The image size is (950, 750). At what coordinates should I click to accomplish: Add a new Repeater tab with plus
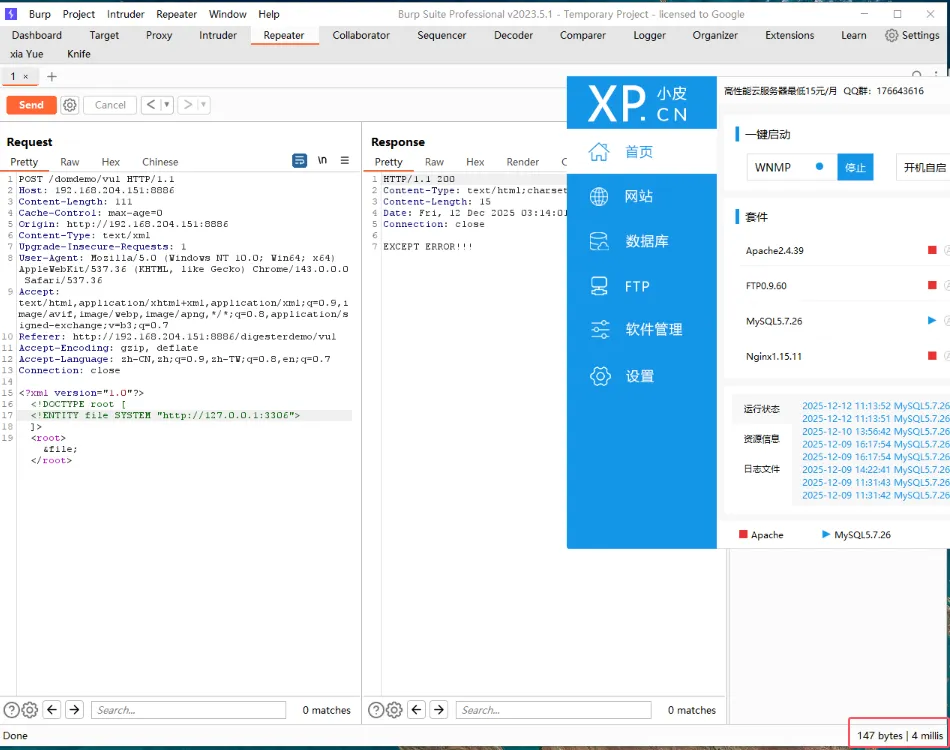click(52, 77)
